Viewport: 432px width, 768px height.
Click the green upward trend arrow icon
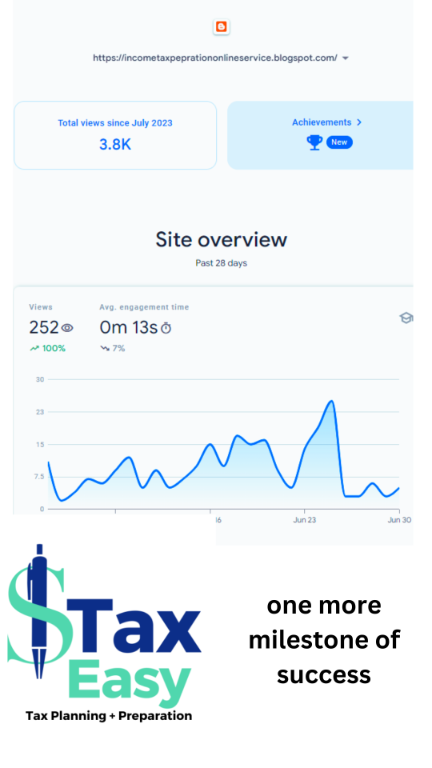[x=34, y=348]
